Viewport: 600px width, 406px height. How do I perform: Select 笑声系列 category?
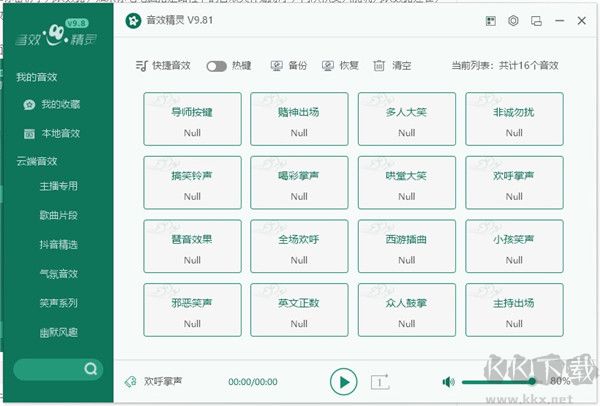tap(59, 303)
